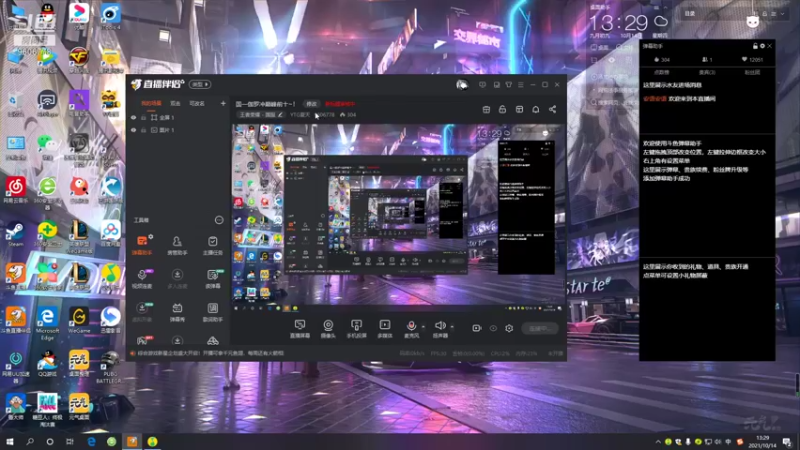The width and height of the screenshot is (800, 450).
Task: Open the notification center in taskbar
Action: click(787, 442)
